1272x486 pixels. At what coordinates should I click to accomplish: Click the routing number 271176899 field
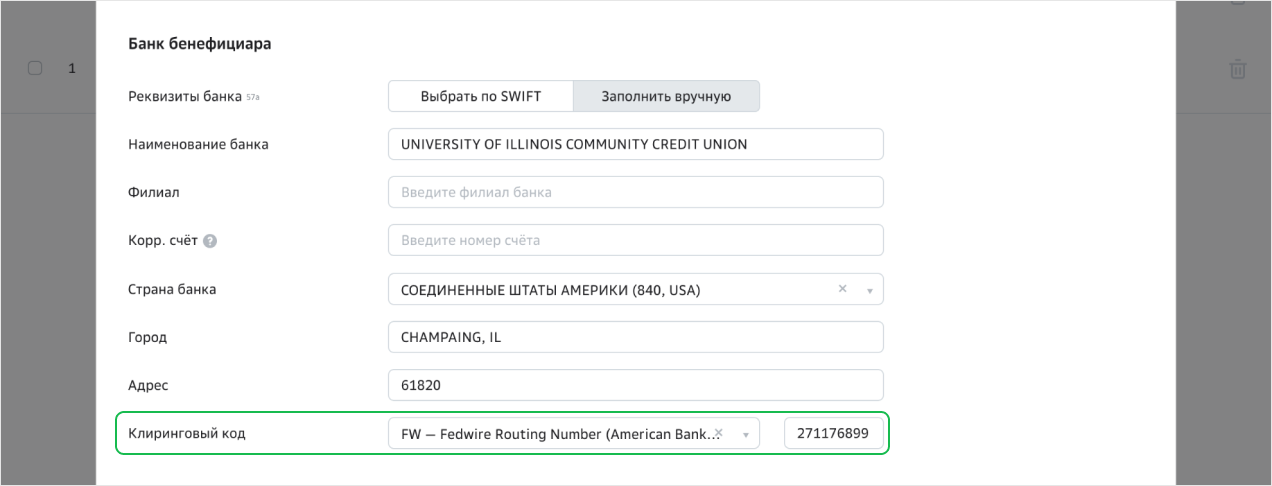coord(833,434)
